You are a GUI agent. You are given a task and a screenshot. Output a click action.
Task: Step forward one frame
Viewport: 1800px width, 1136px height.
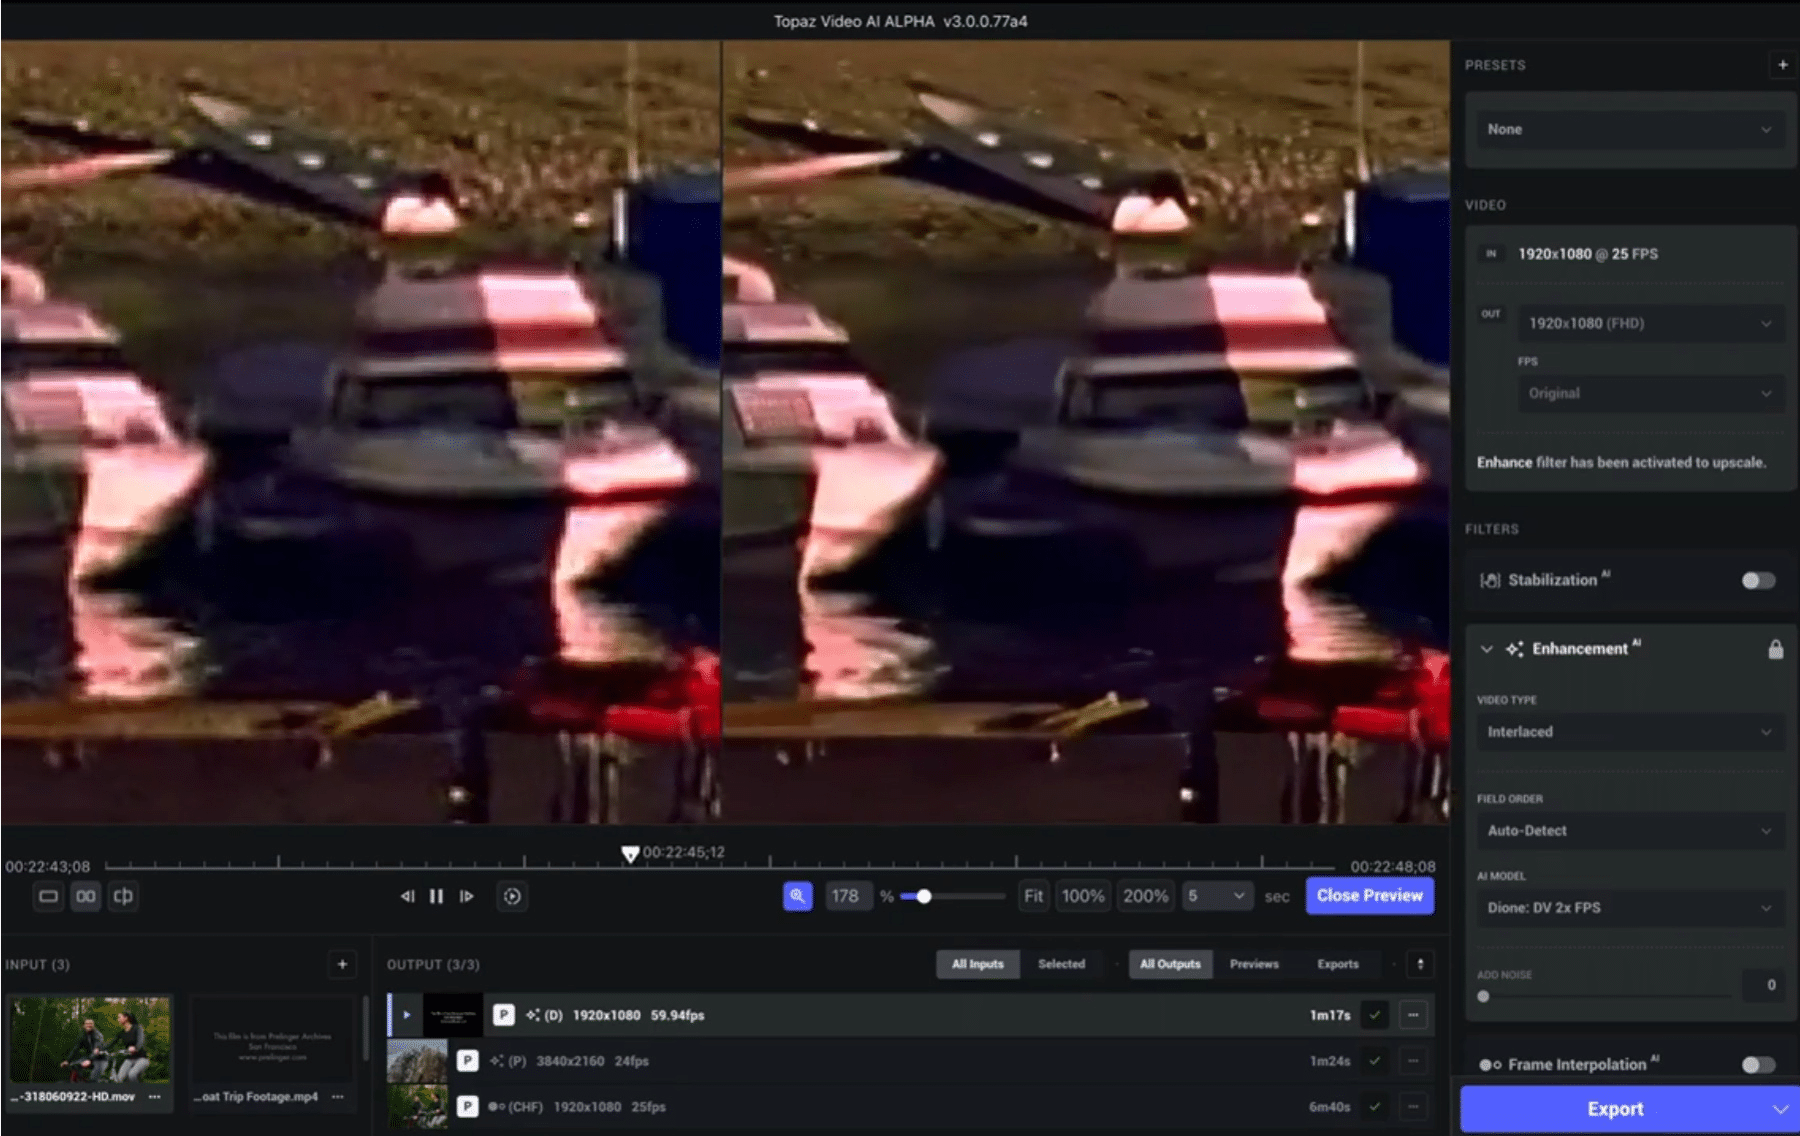coord(466,896)
